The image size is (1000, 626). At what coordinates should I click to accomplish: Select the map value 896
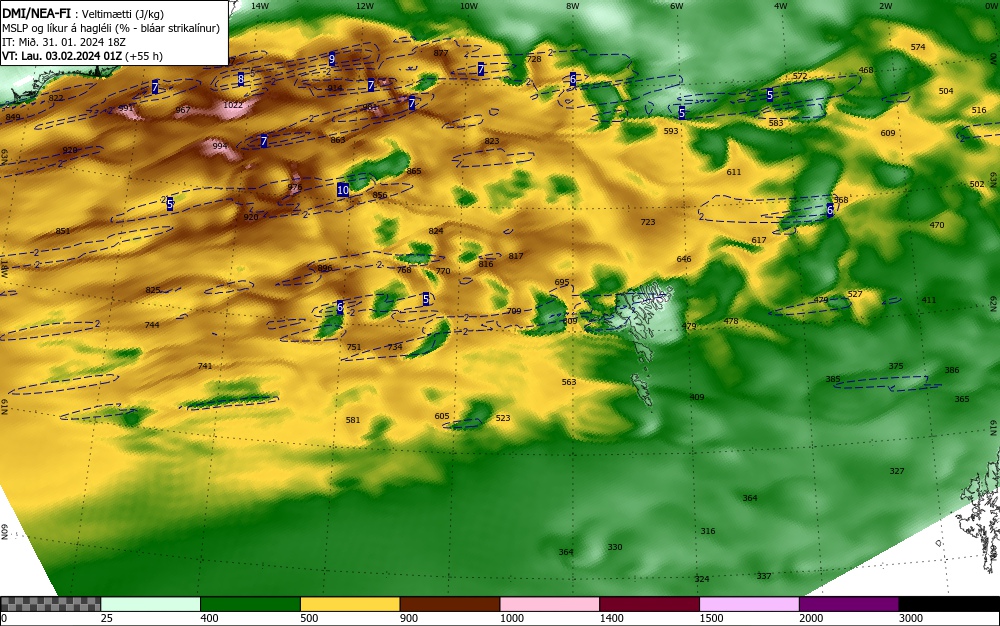tap(325, 268)
